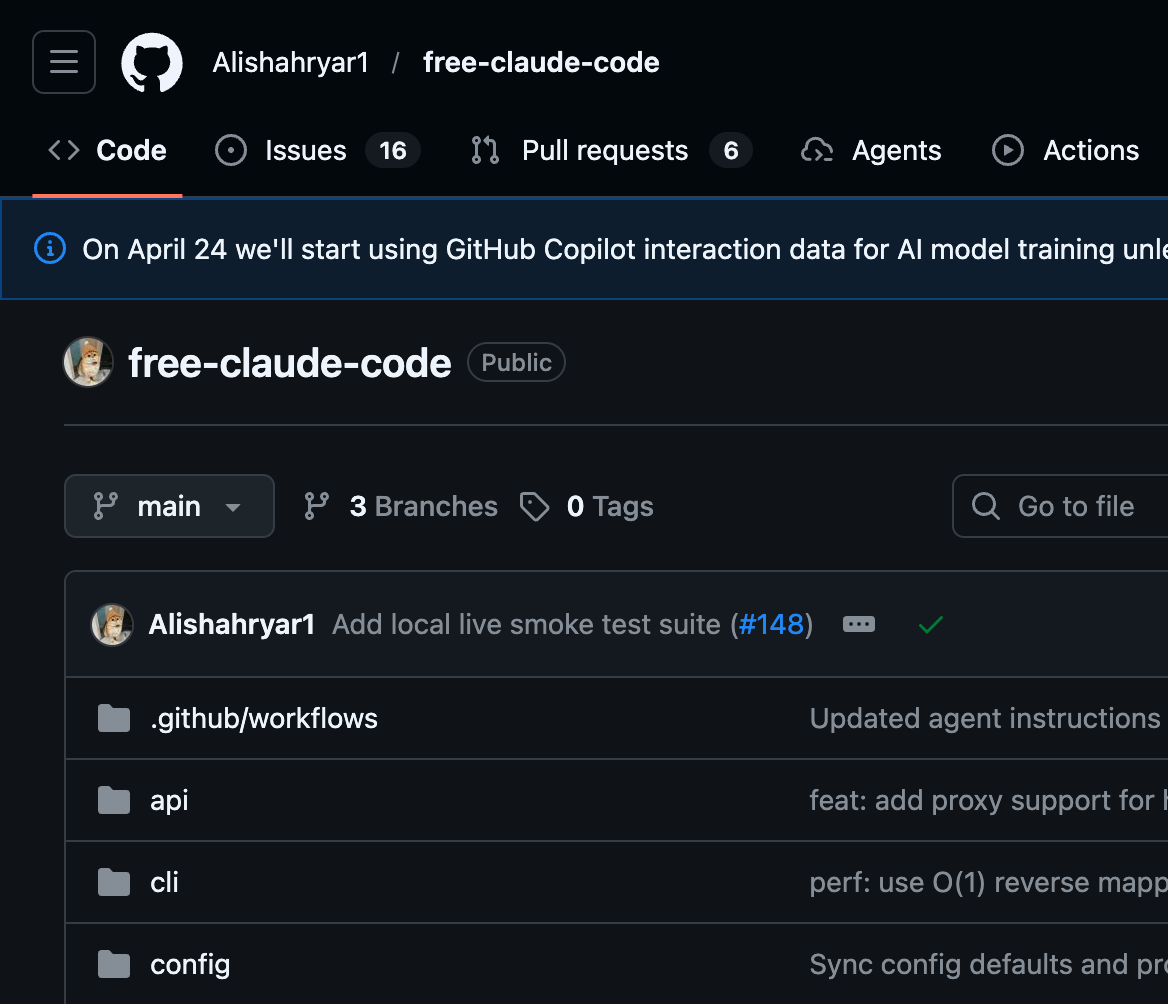The width and height of the screenshot is (1168, 1004).
Task: Open the config folder
Action: (190, 965)
